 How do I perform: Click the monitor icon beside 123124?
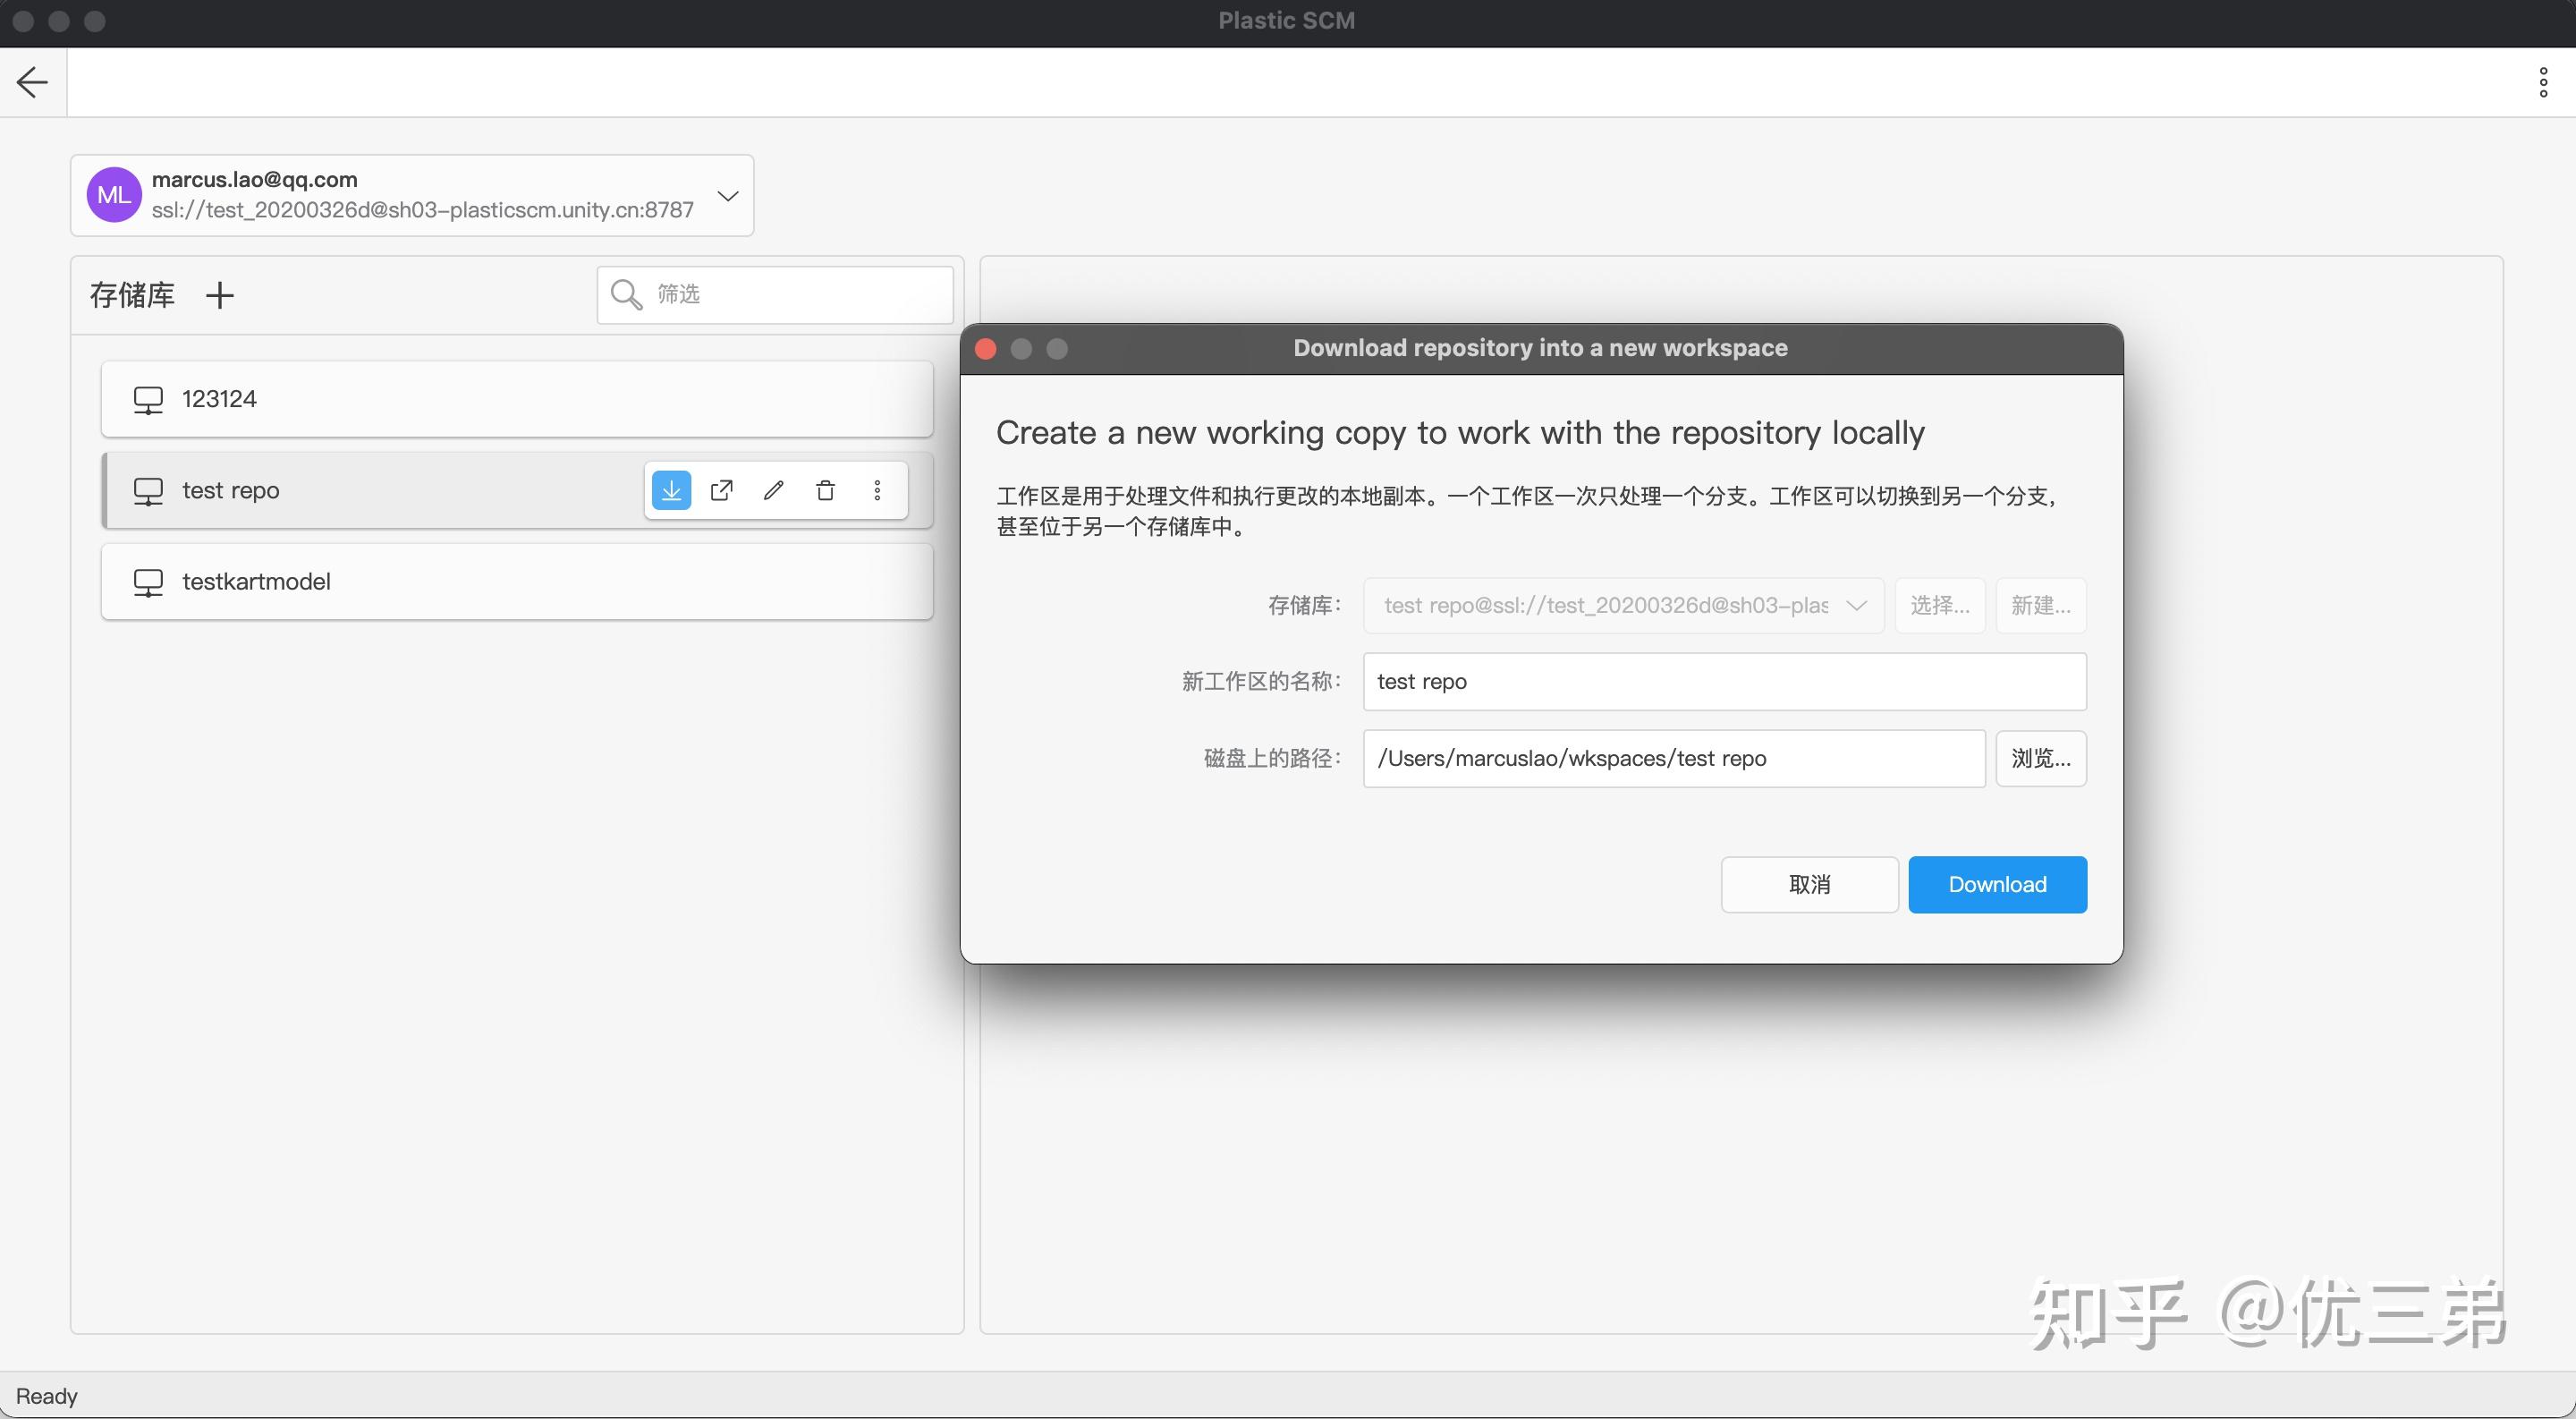(148, 400)
